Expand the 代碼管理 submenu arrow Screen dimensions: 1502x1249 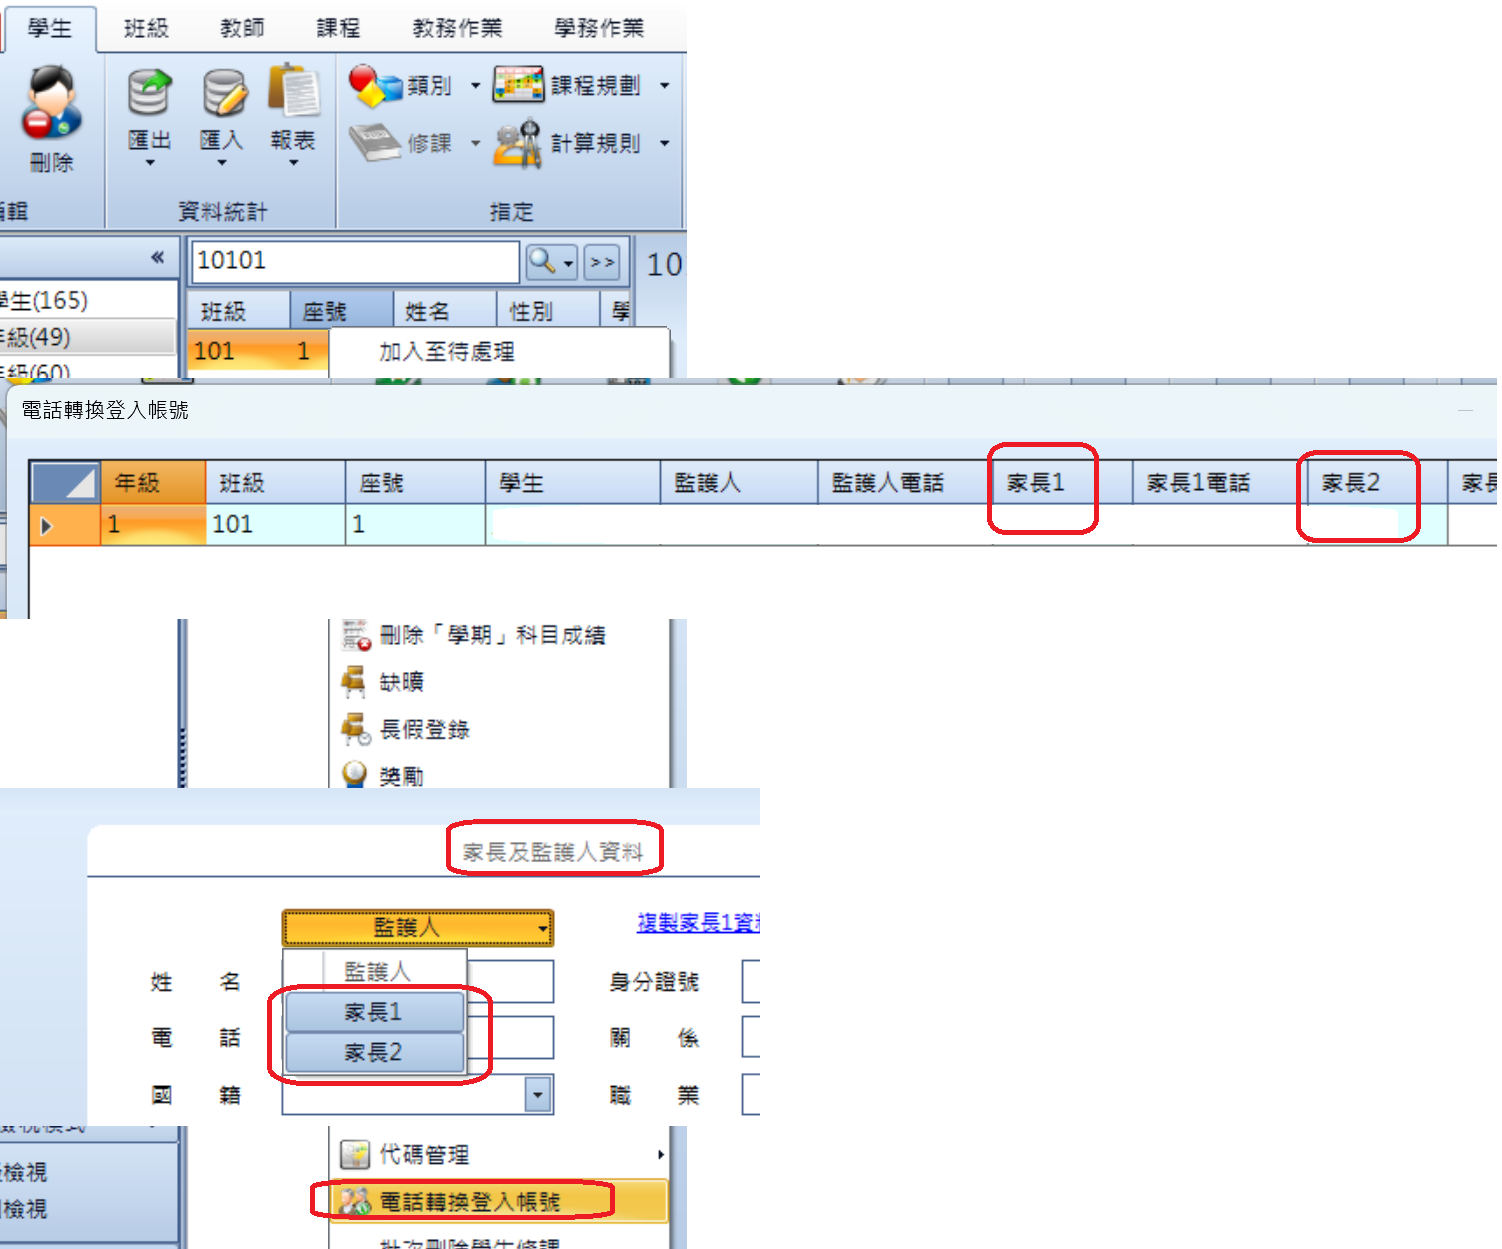(660, 1154)
